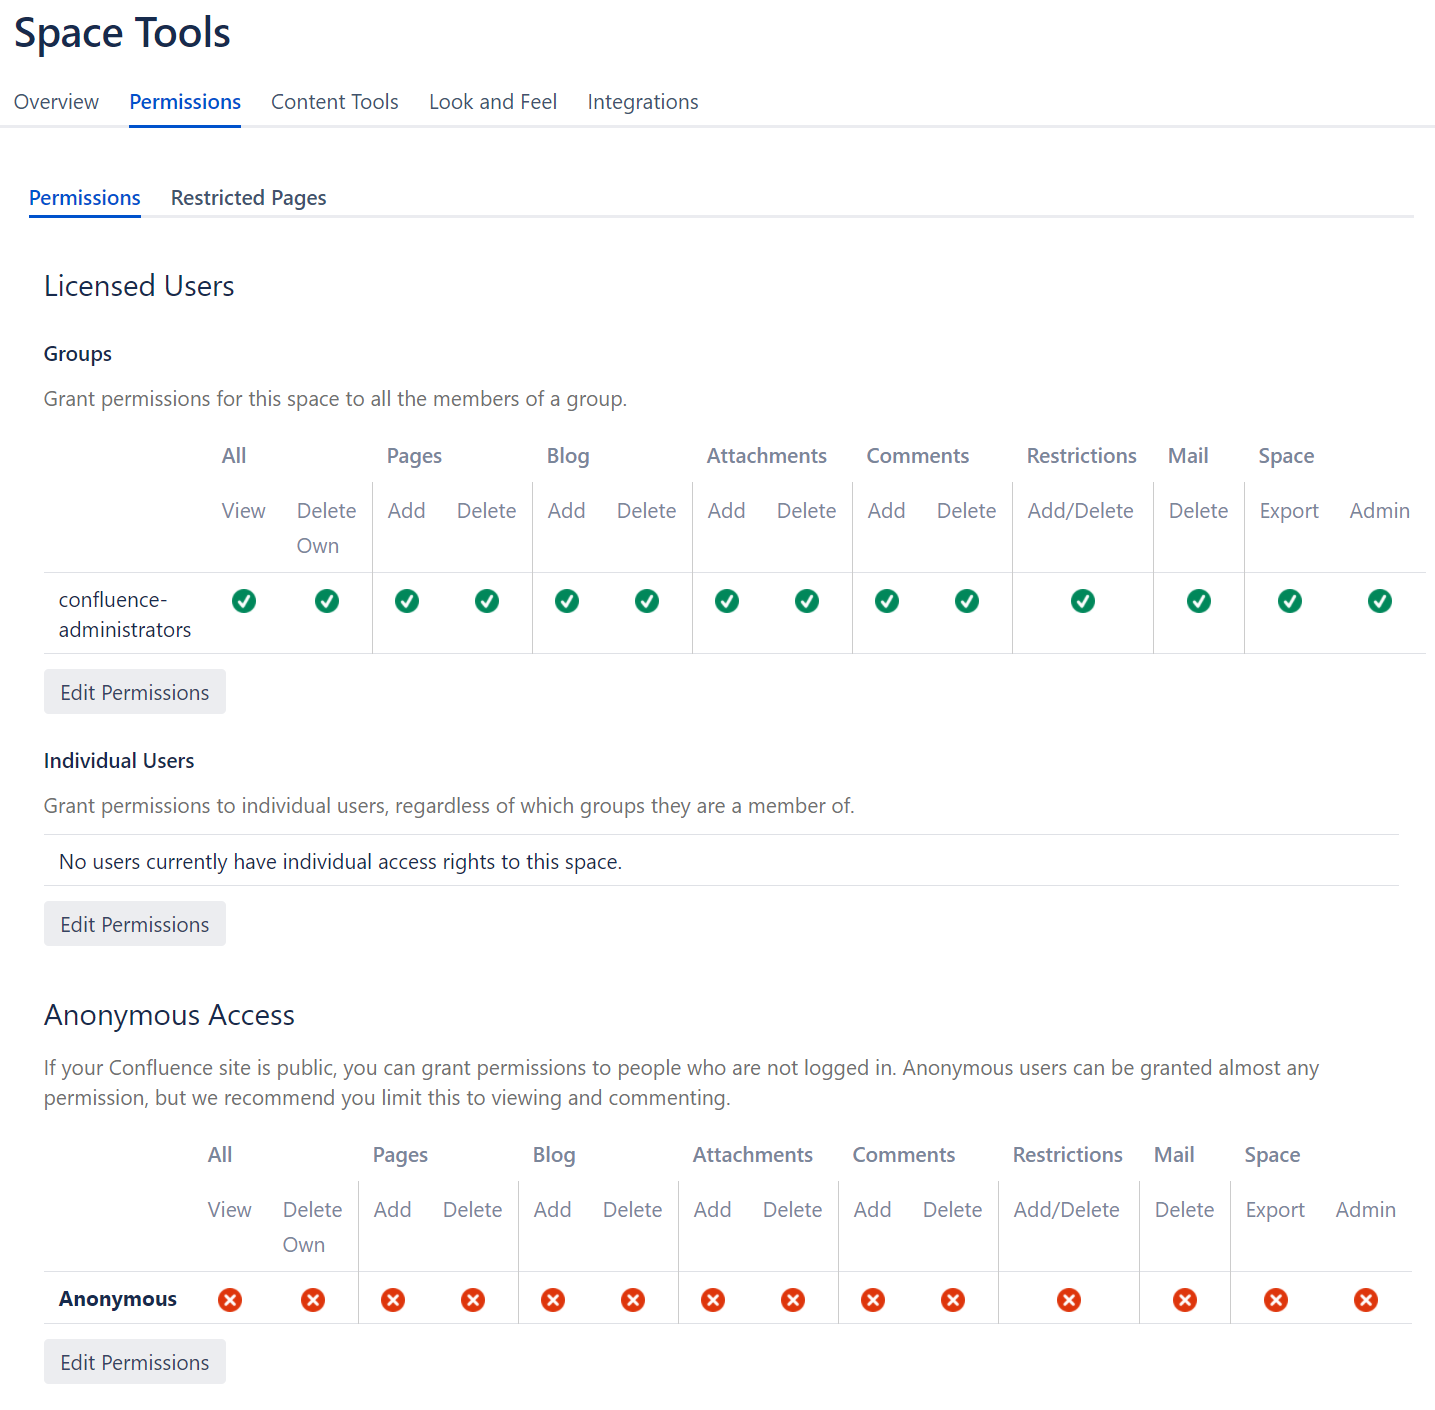Open the Look and Feel section
The image size is (1435, 1410).
pos(492,101)
